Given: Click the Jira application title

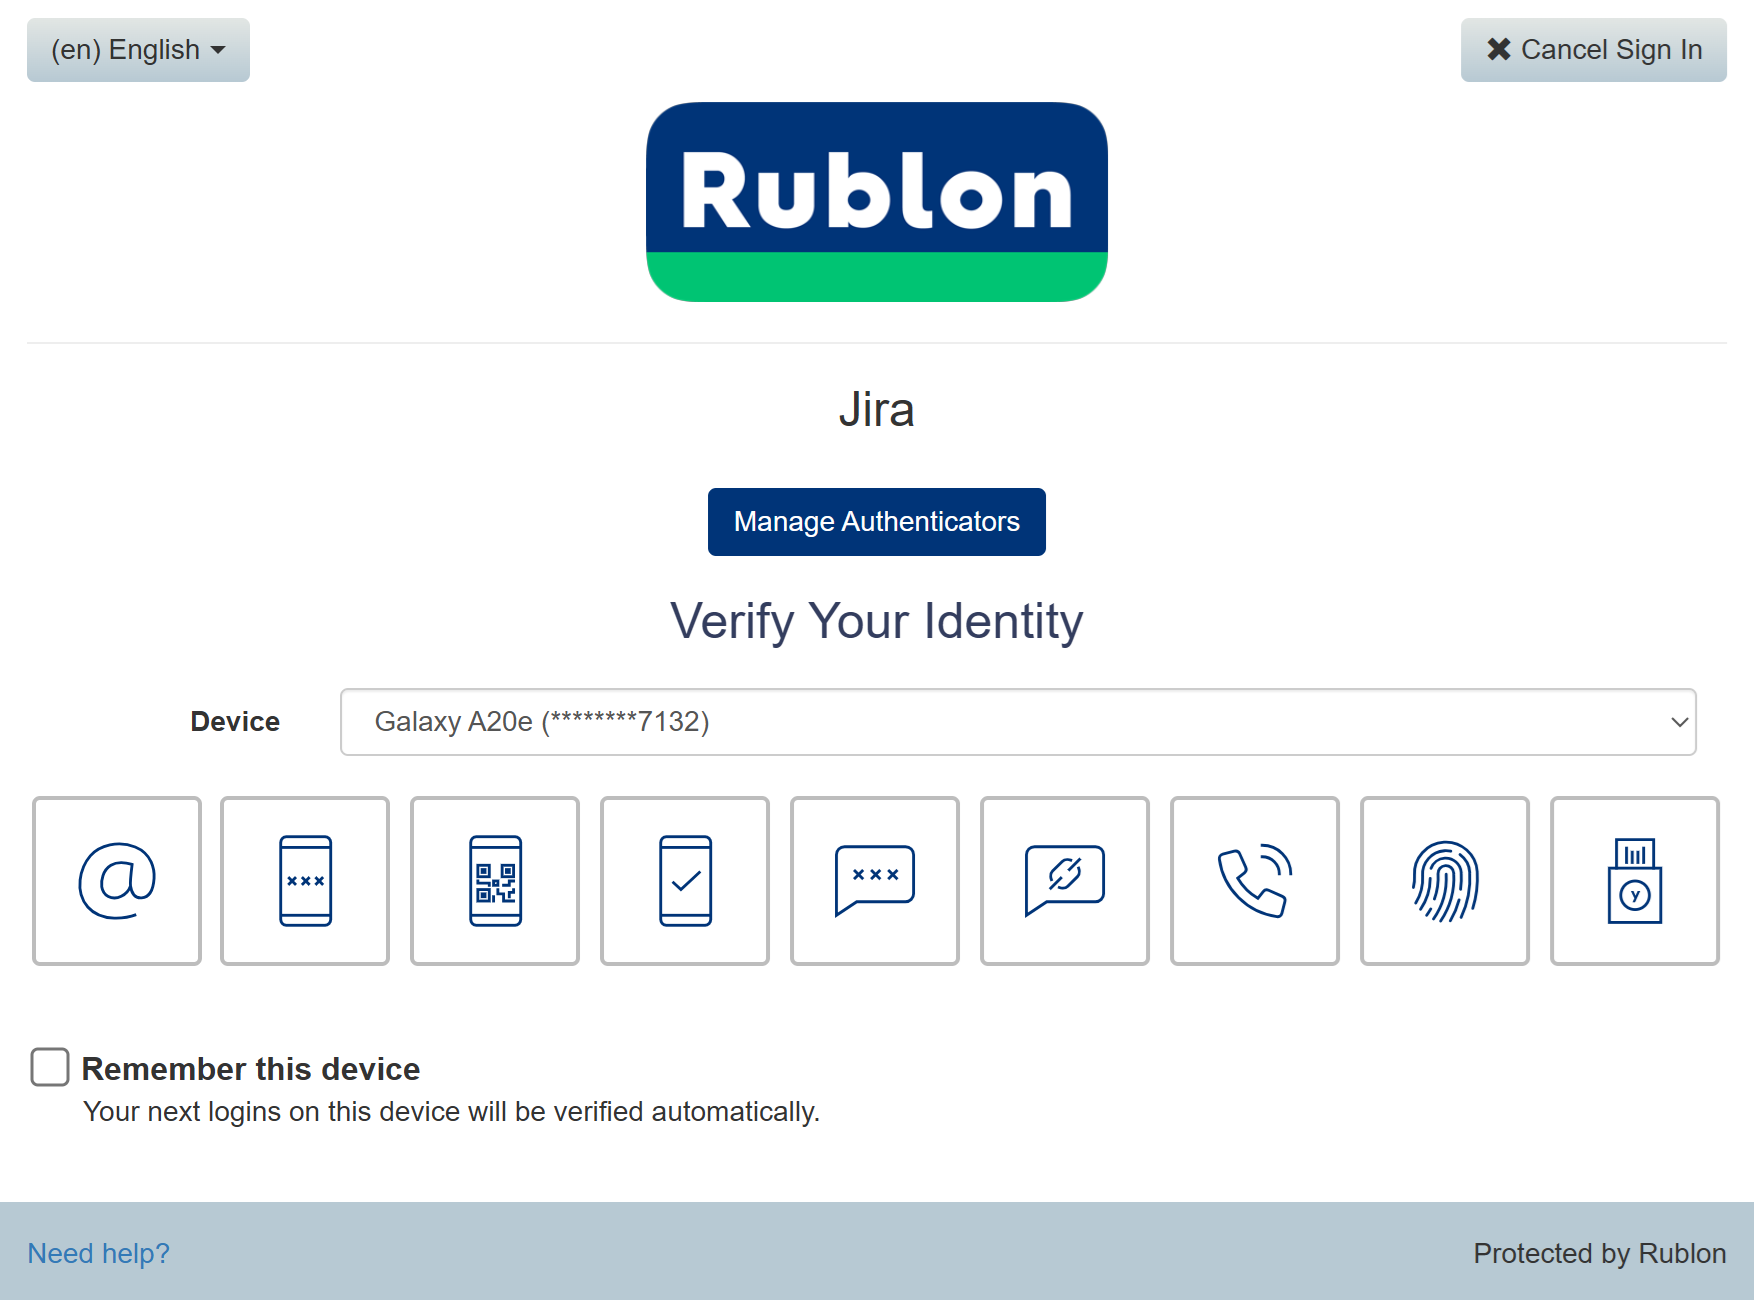Looking at the screenshot, I should pos(877,410).
